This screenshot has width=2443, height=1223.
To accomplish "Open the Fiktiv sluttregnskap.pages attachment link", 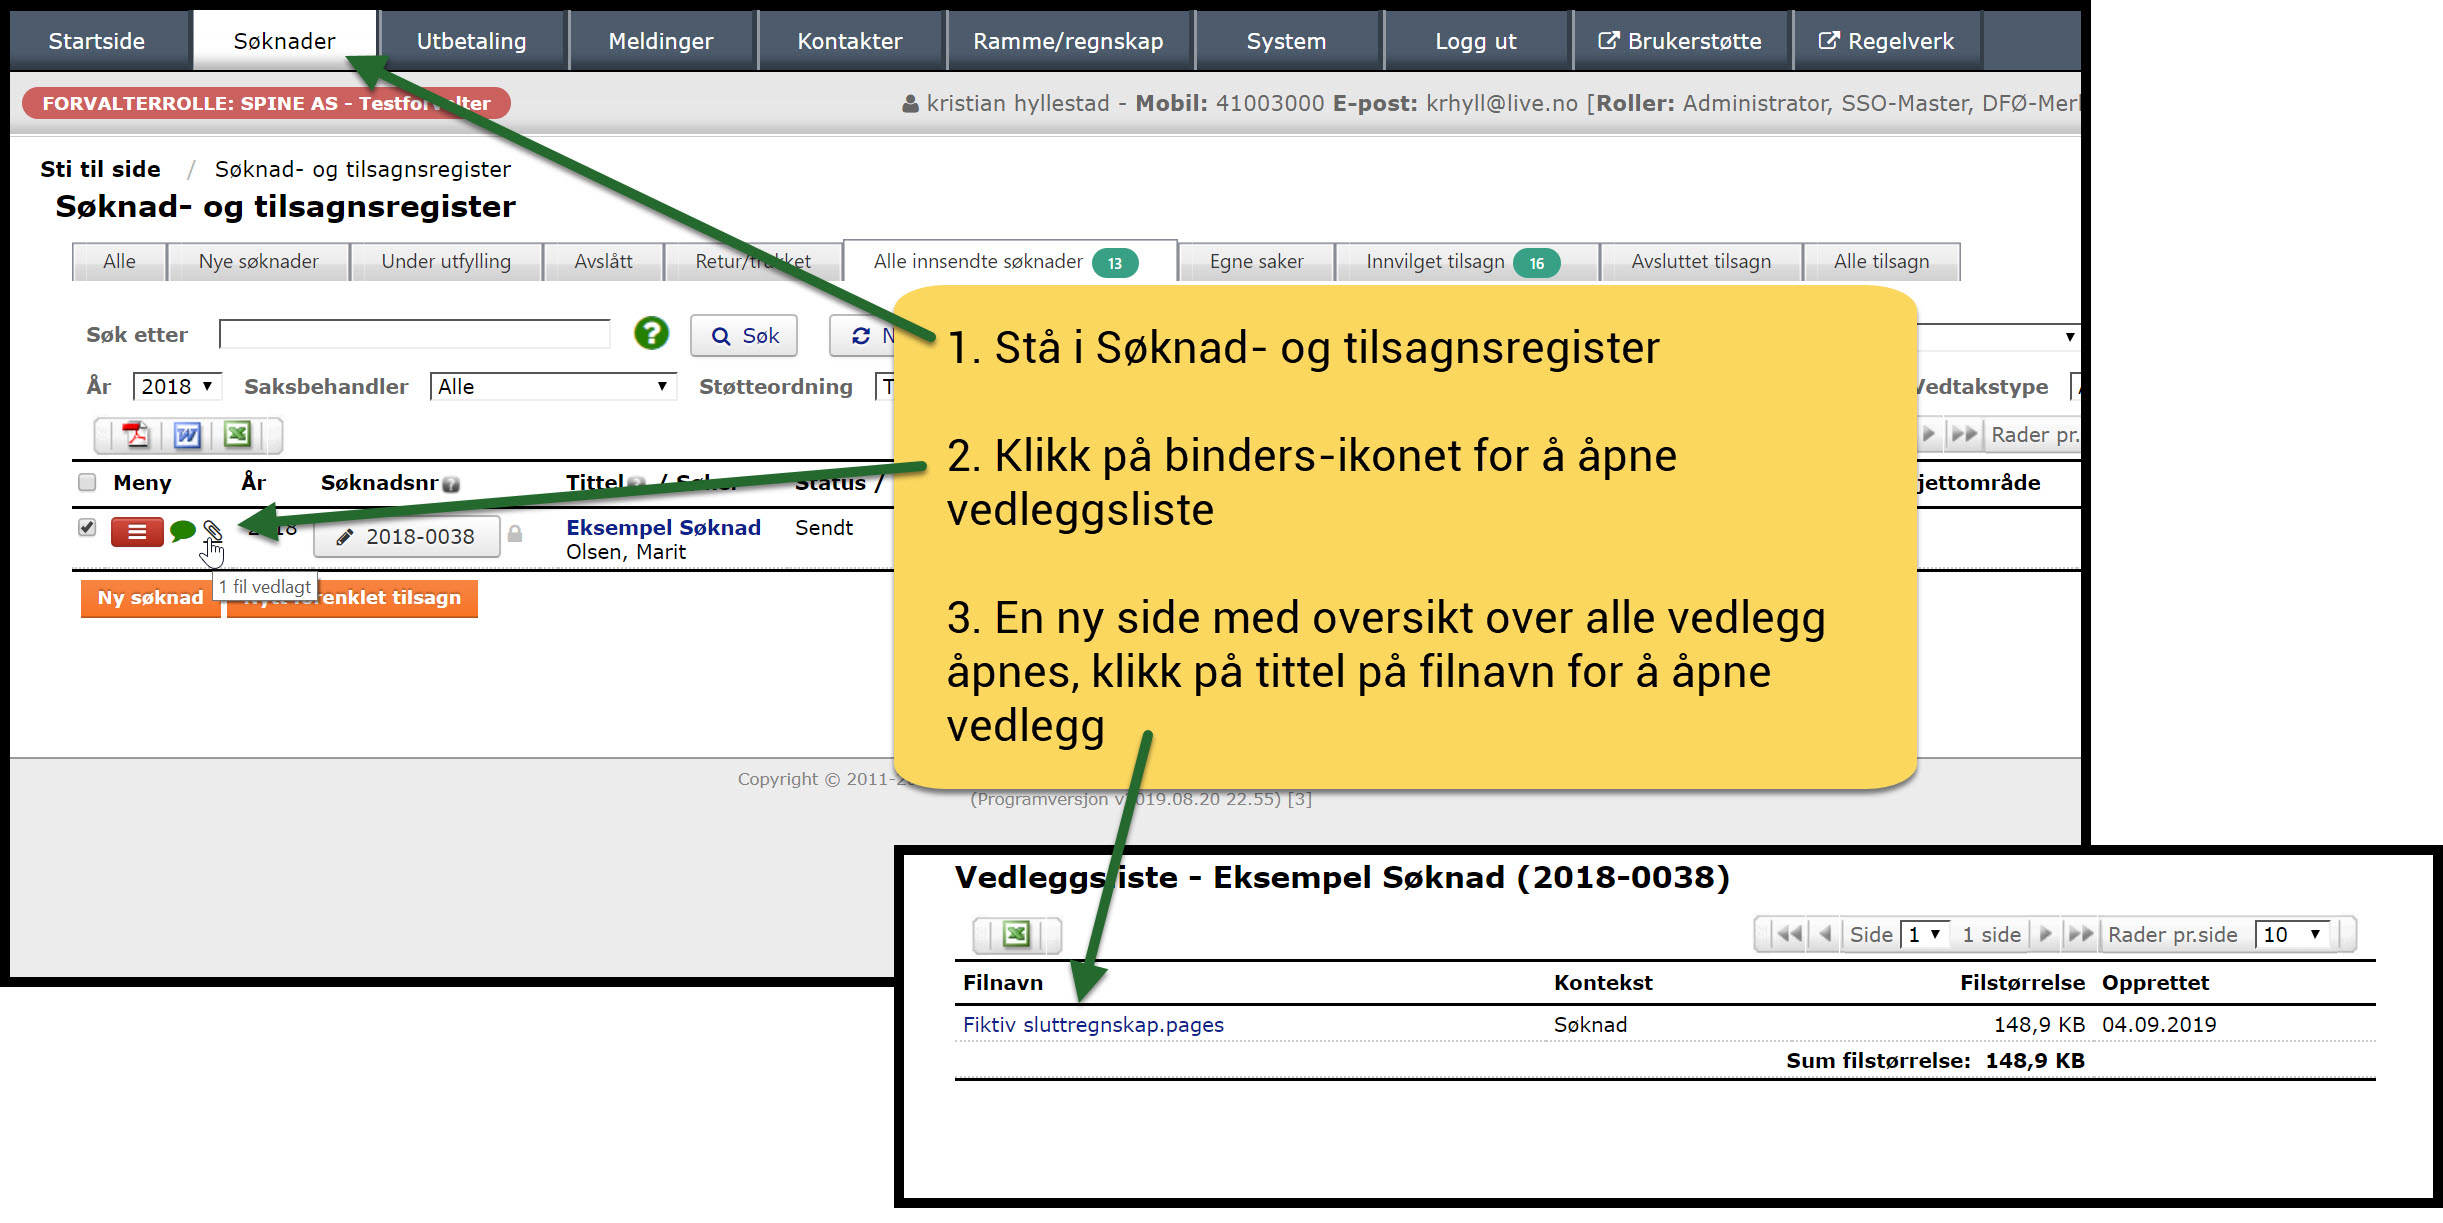I will (x=1093, y=1025).
